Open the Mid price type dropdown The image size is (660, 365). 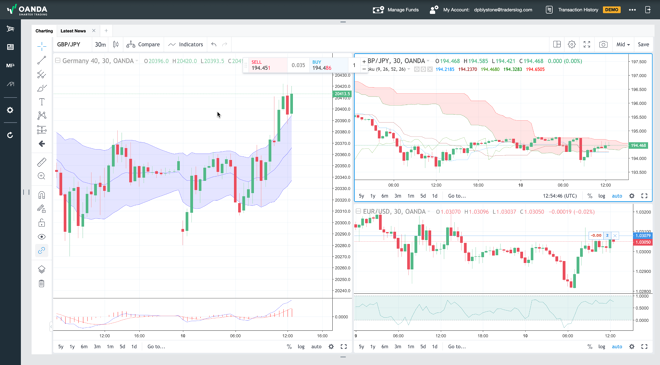point(623,44)
